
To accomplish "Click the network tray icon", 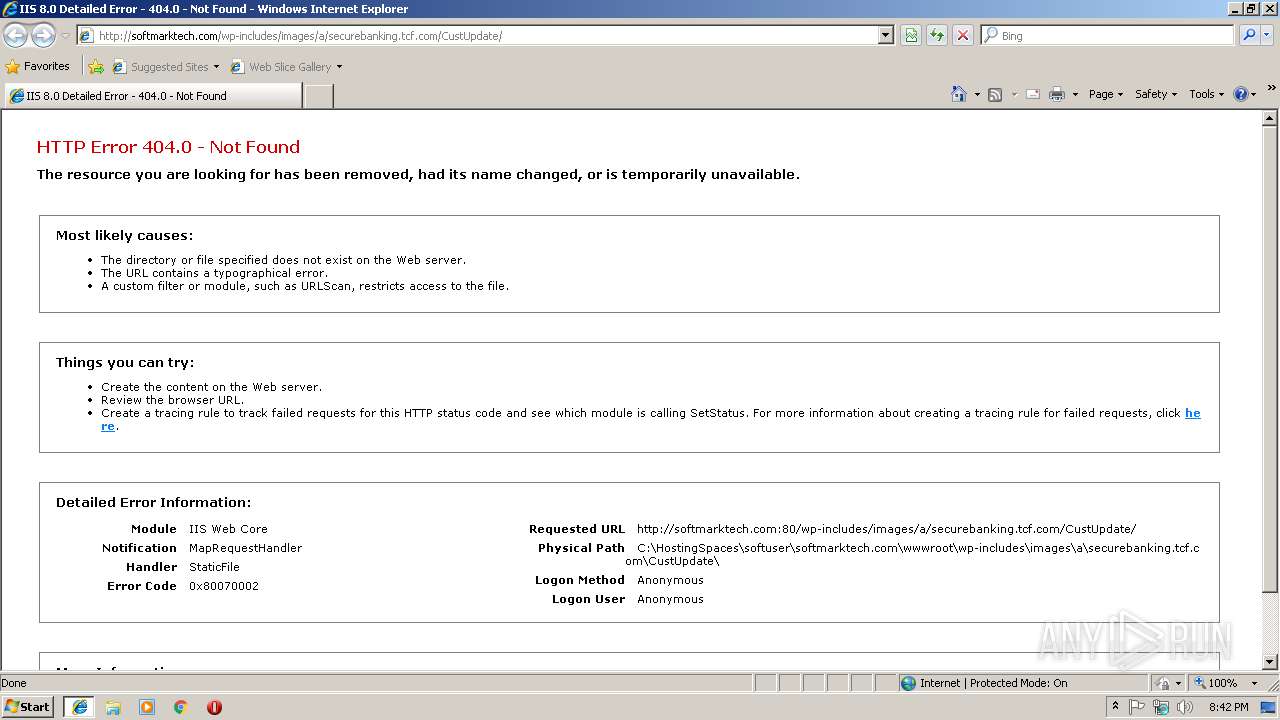I will 1161,707.
